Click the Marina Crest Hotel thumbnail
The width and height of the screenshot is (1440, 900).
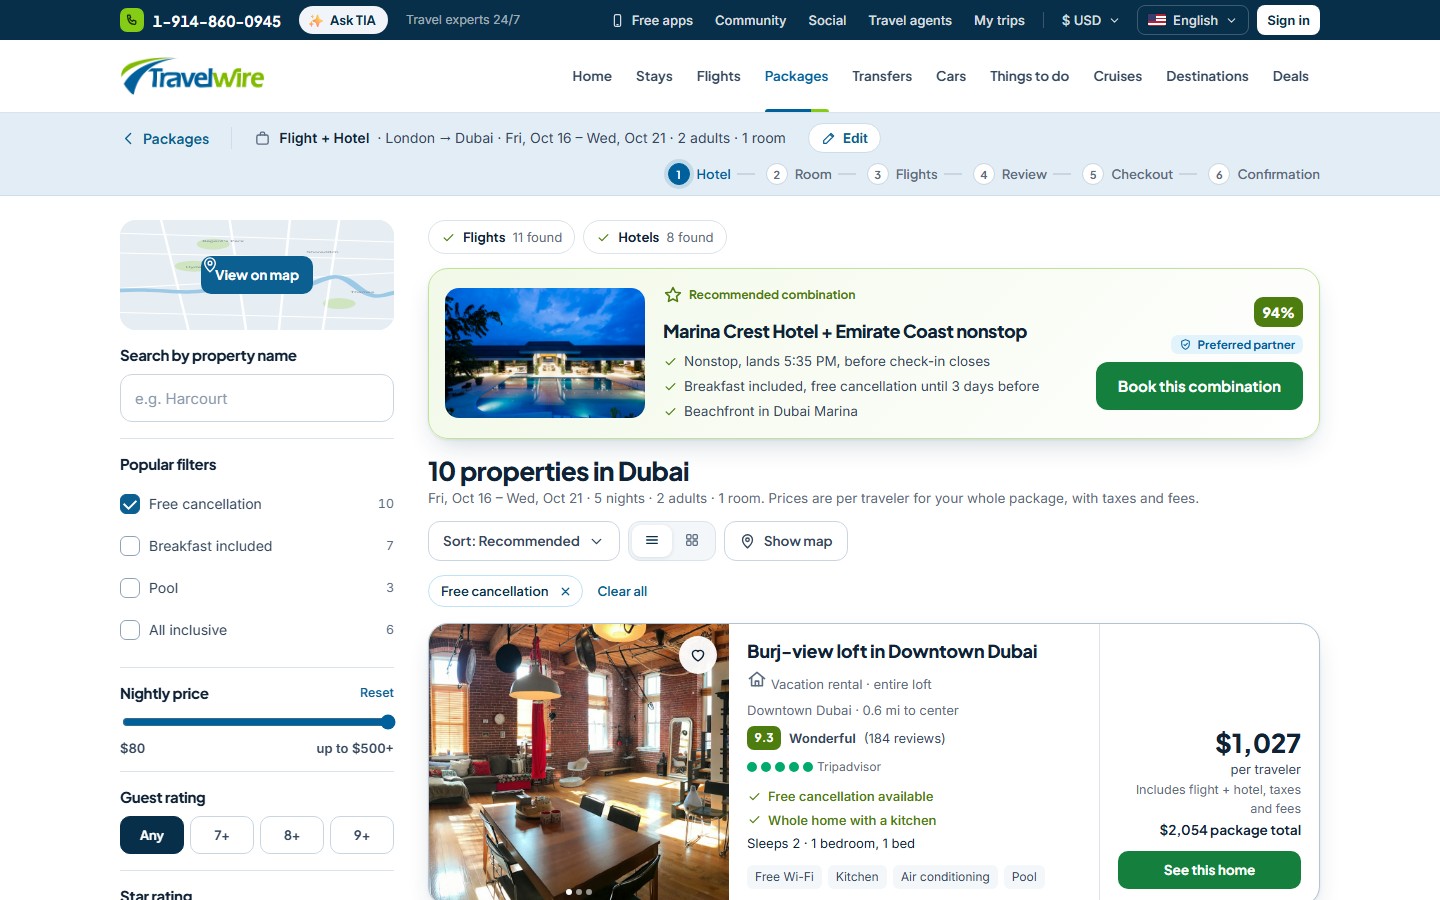point(545,353)
